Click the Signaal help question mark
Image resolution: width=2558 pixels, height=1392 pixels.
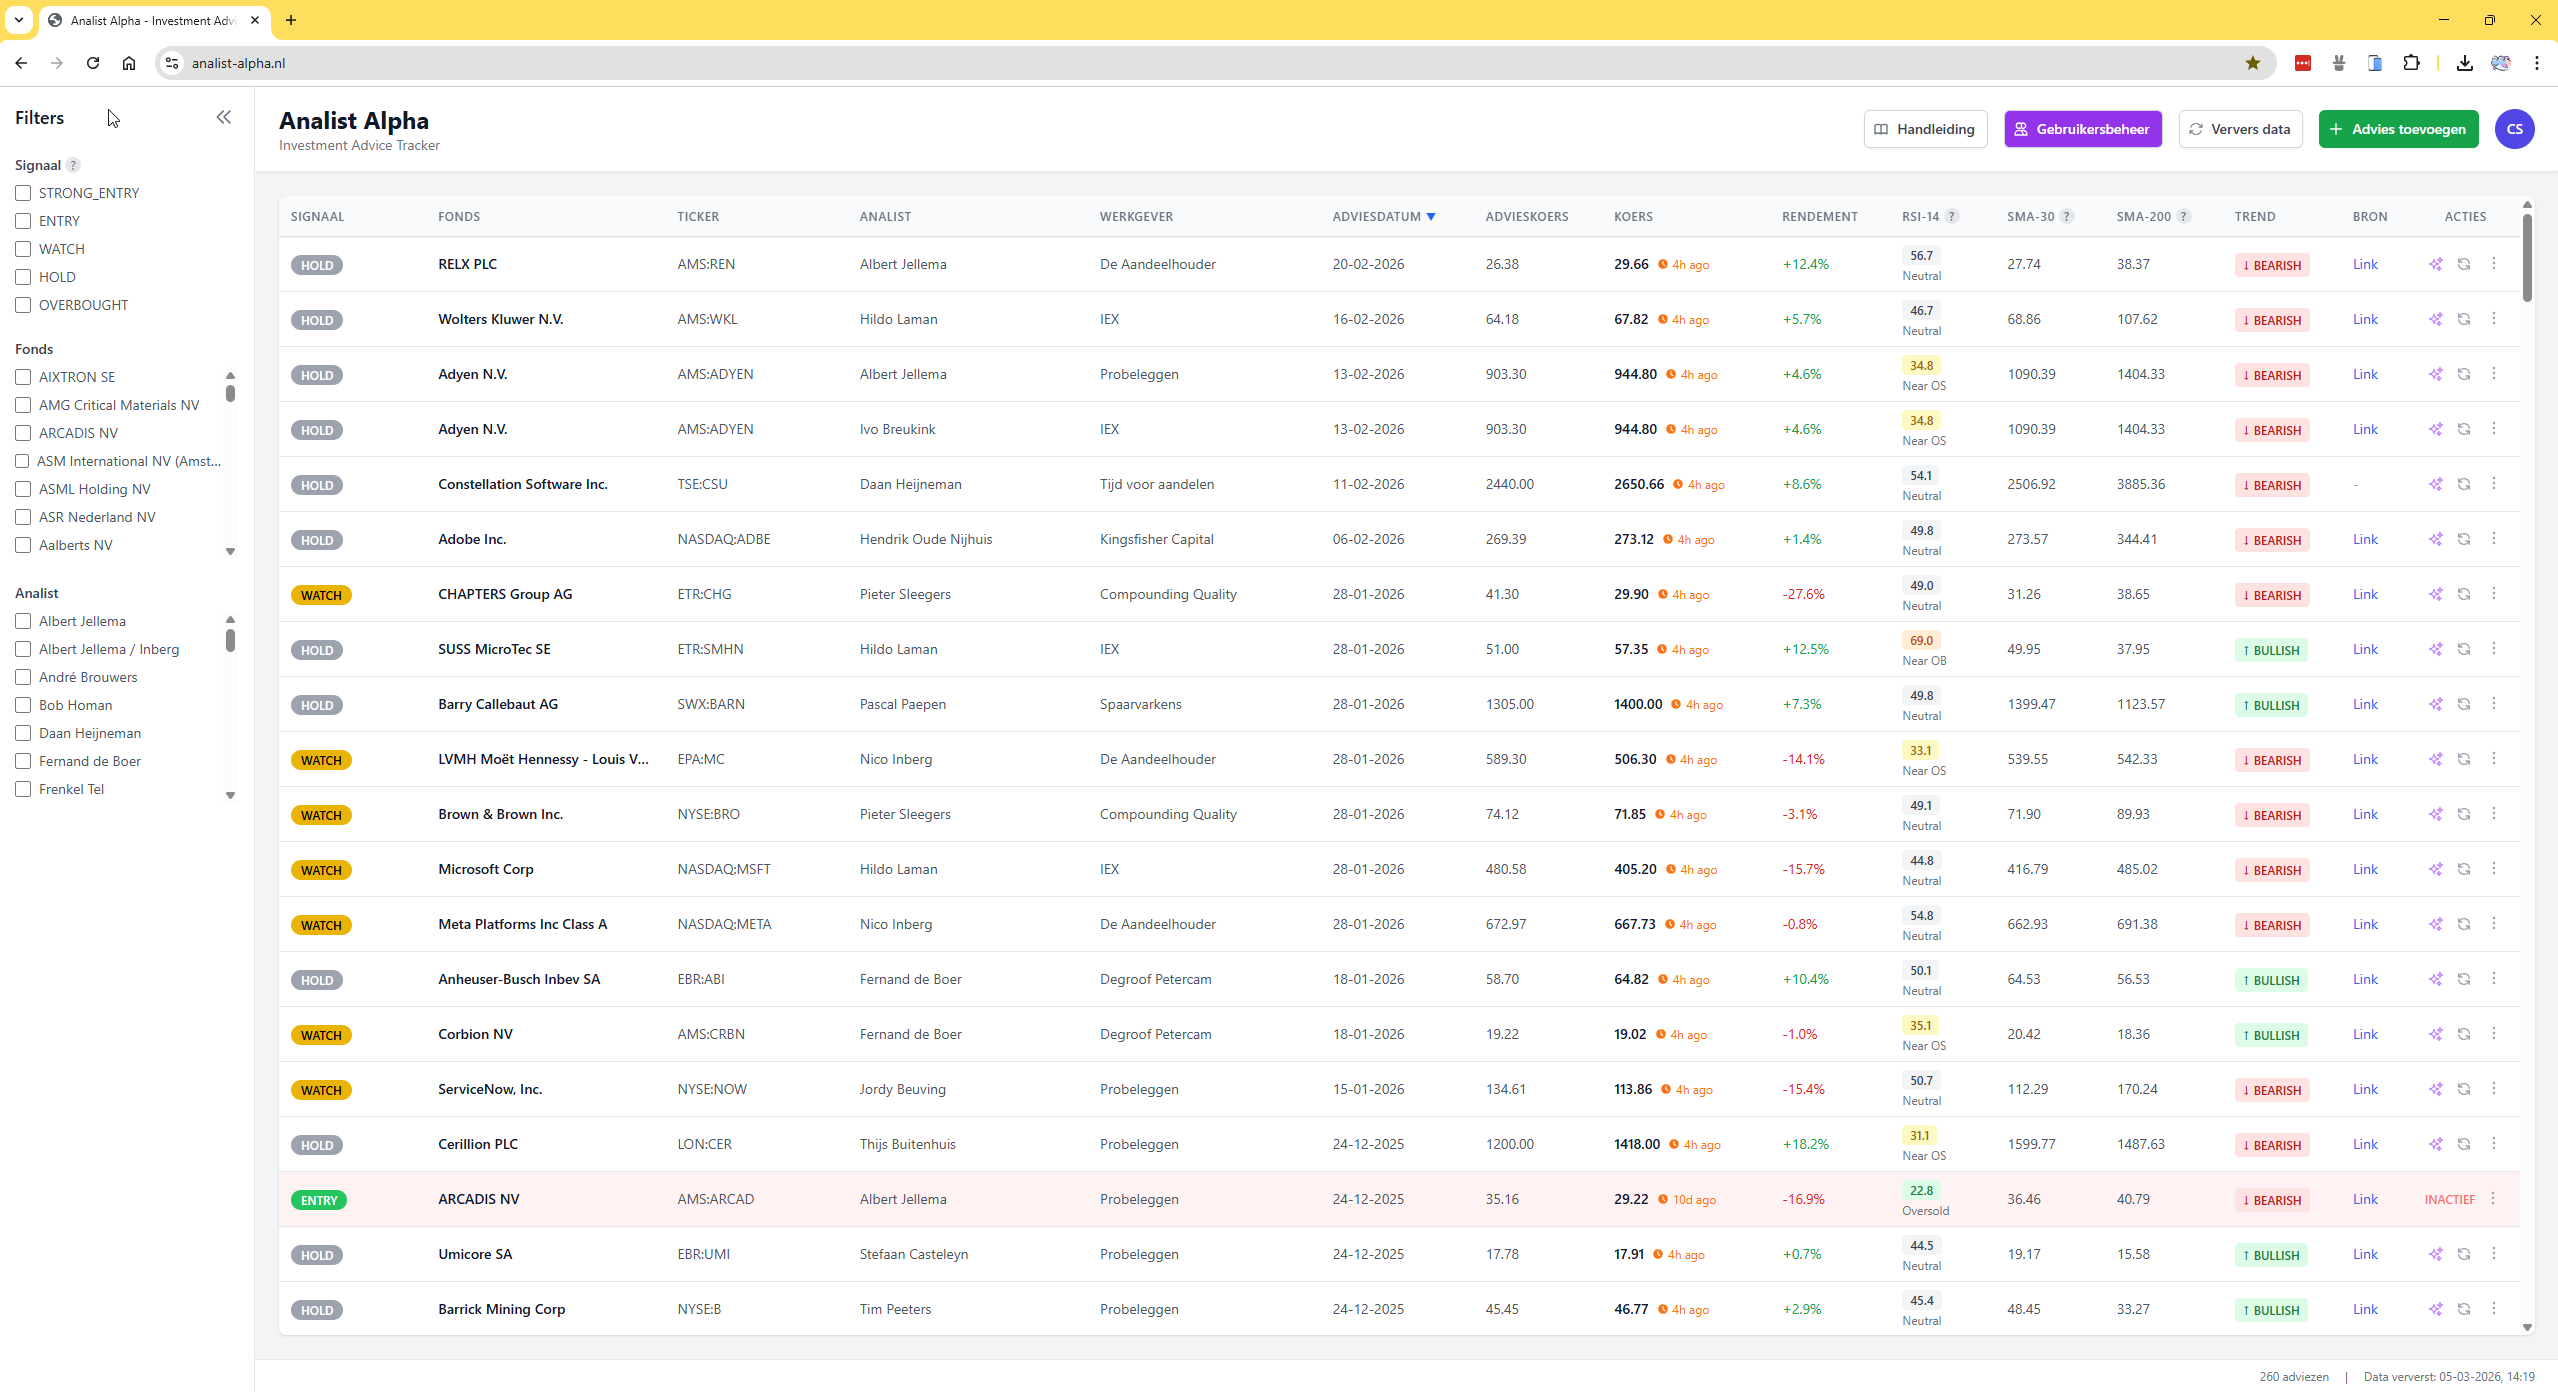coord(73,165)
